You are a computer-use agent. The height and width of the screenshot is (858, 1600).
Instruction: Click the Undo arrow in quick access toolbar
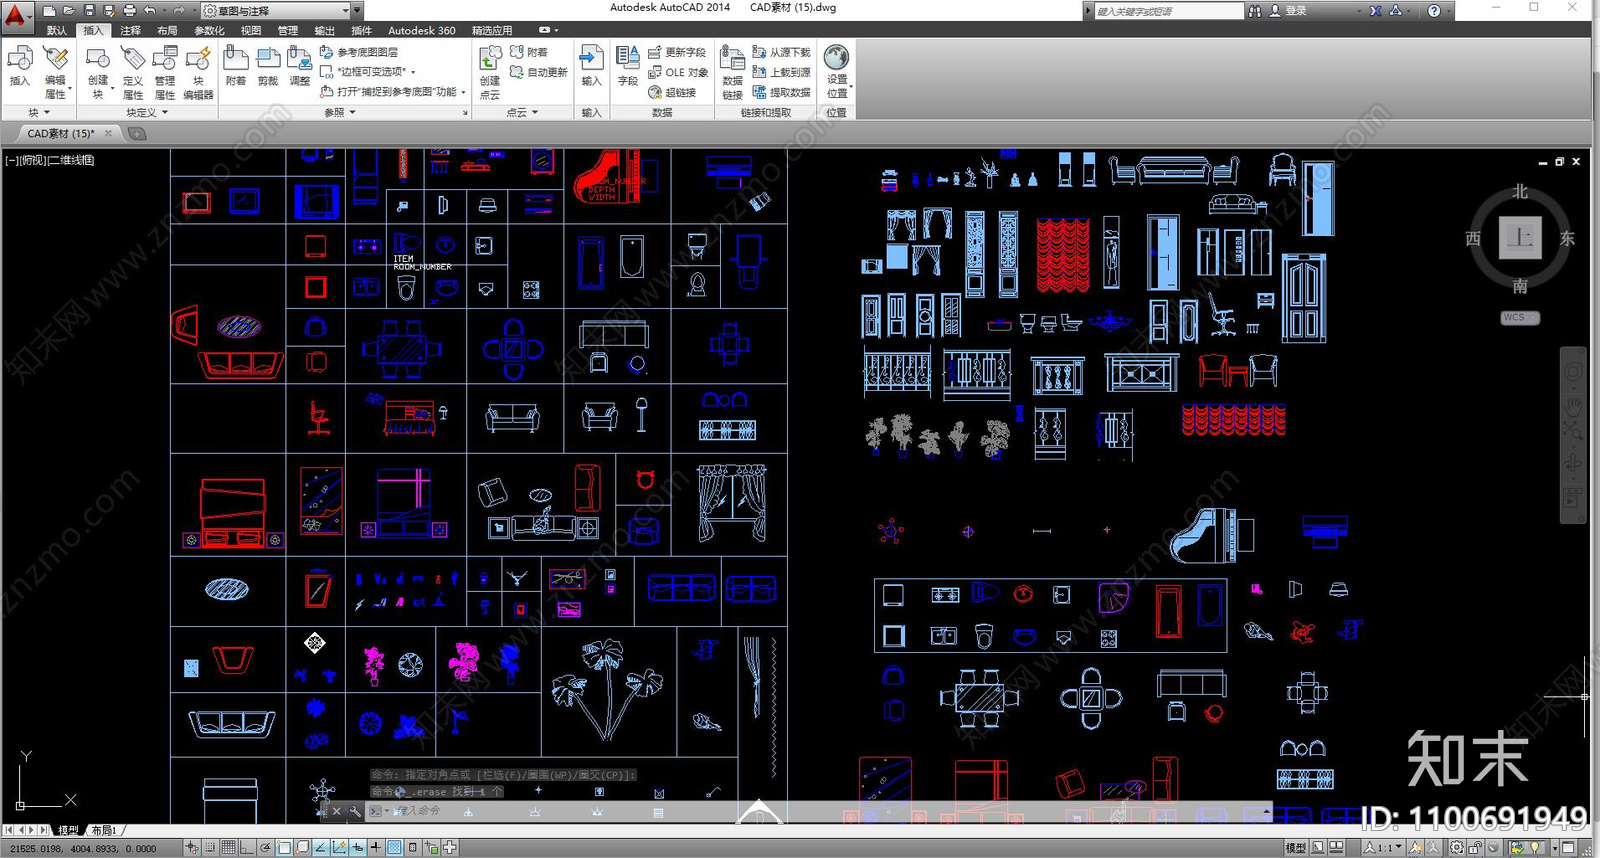149,10
